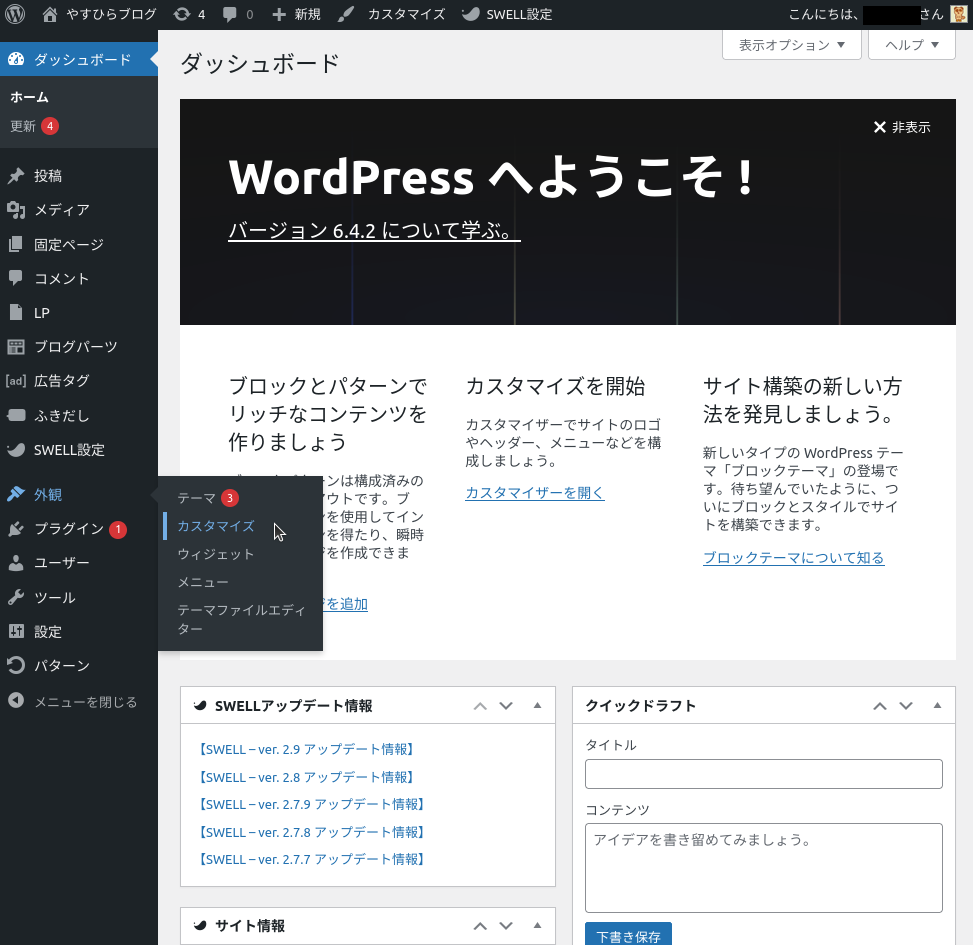Click the brush icon for カスタマイズ in admin bar
The height and width of the screenshot is (945, 973).
coord(346,14)
